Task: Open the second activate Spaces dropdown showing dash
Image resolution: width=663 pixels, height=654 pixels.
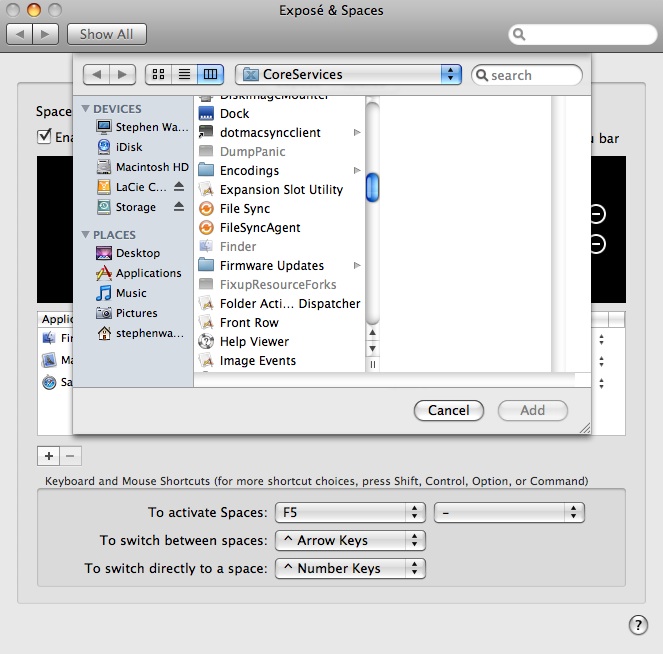Action: pos(509,512)
